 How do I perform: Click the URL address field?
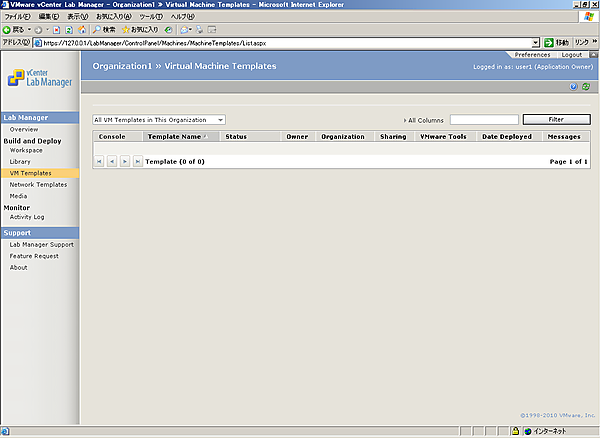(283, 43)
